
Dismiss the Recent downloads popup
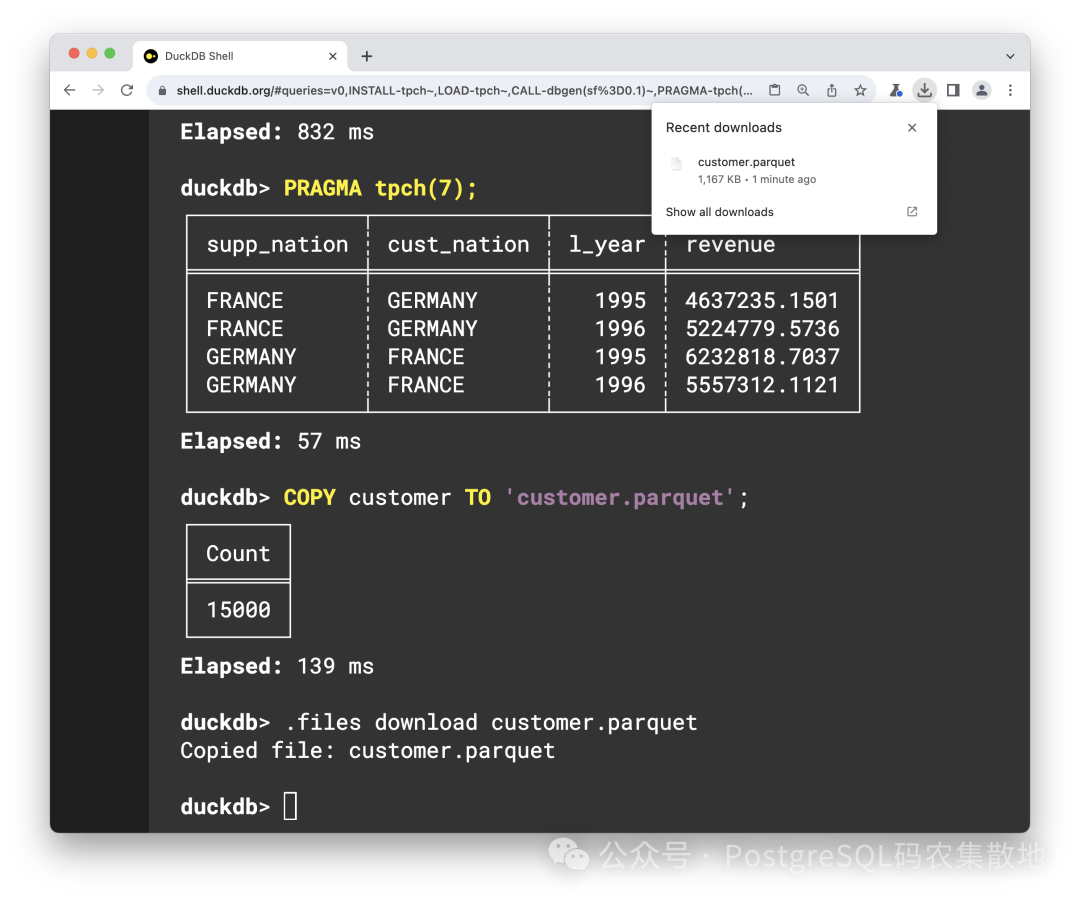[911, 127]
